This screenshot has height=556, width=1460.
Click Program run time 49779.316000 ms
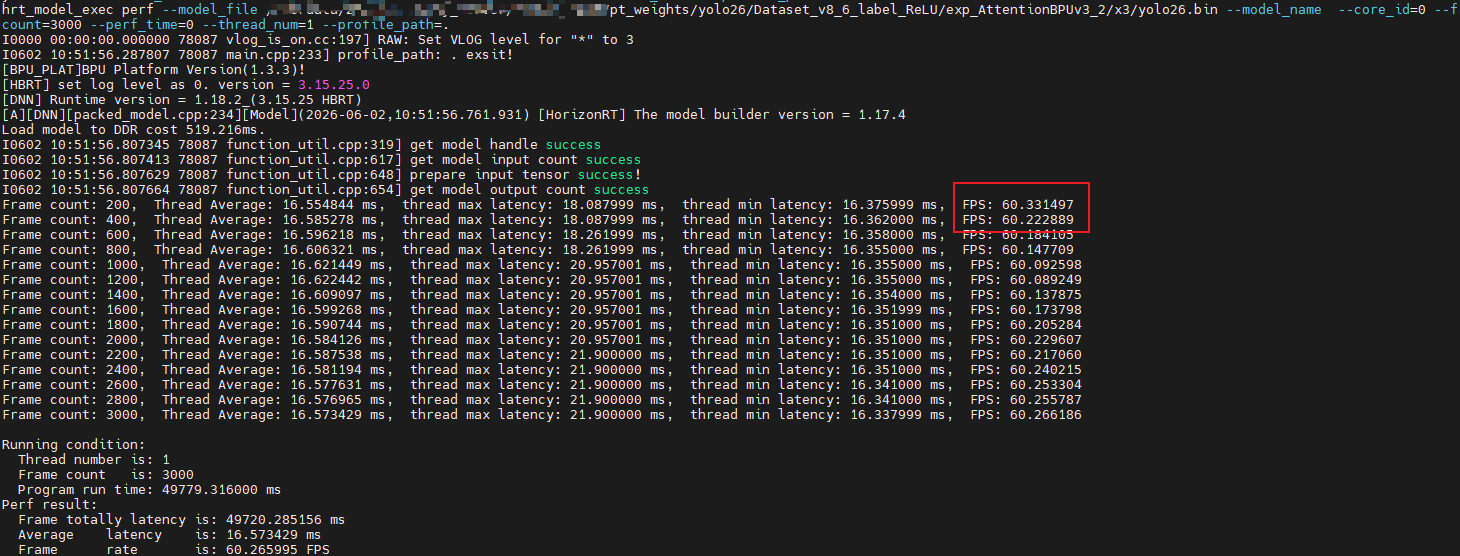pos(149,490)
